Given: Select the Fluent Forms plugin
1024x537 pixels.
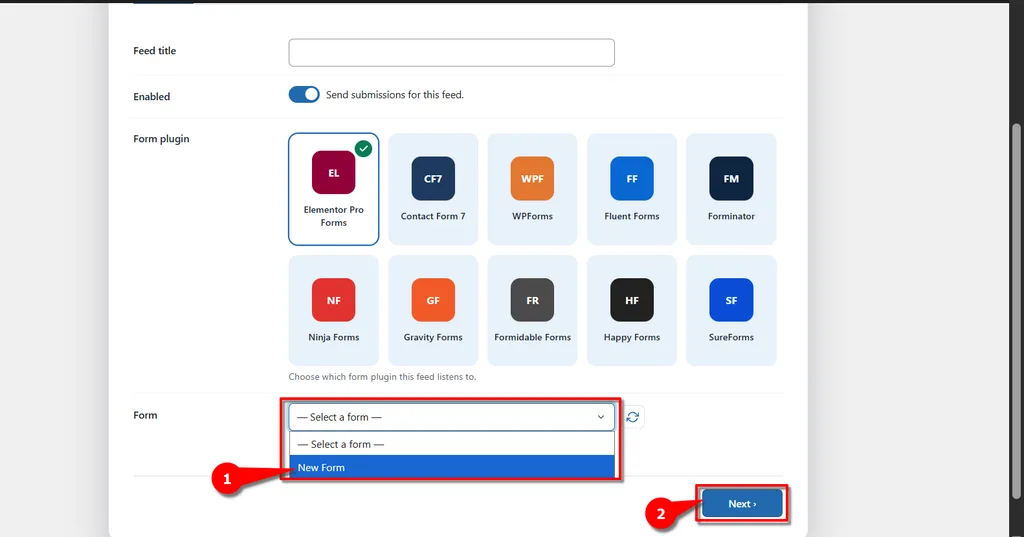Looking at the screenshot, I should coord(632,189).
